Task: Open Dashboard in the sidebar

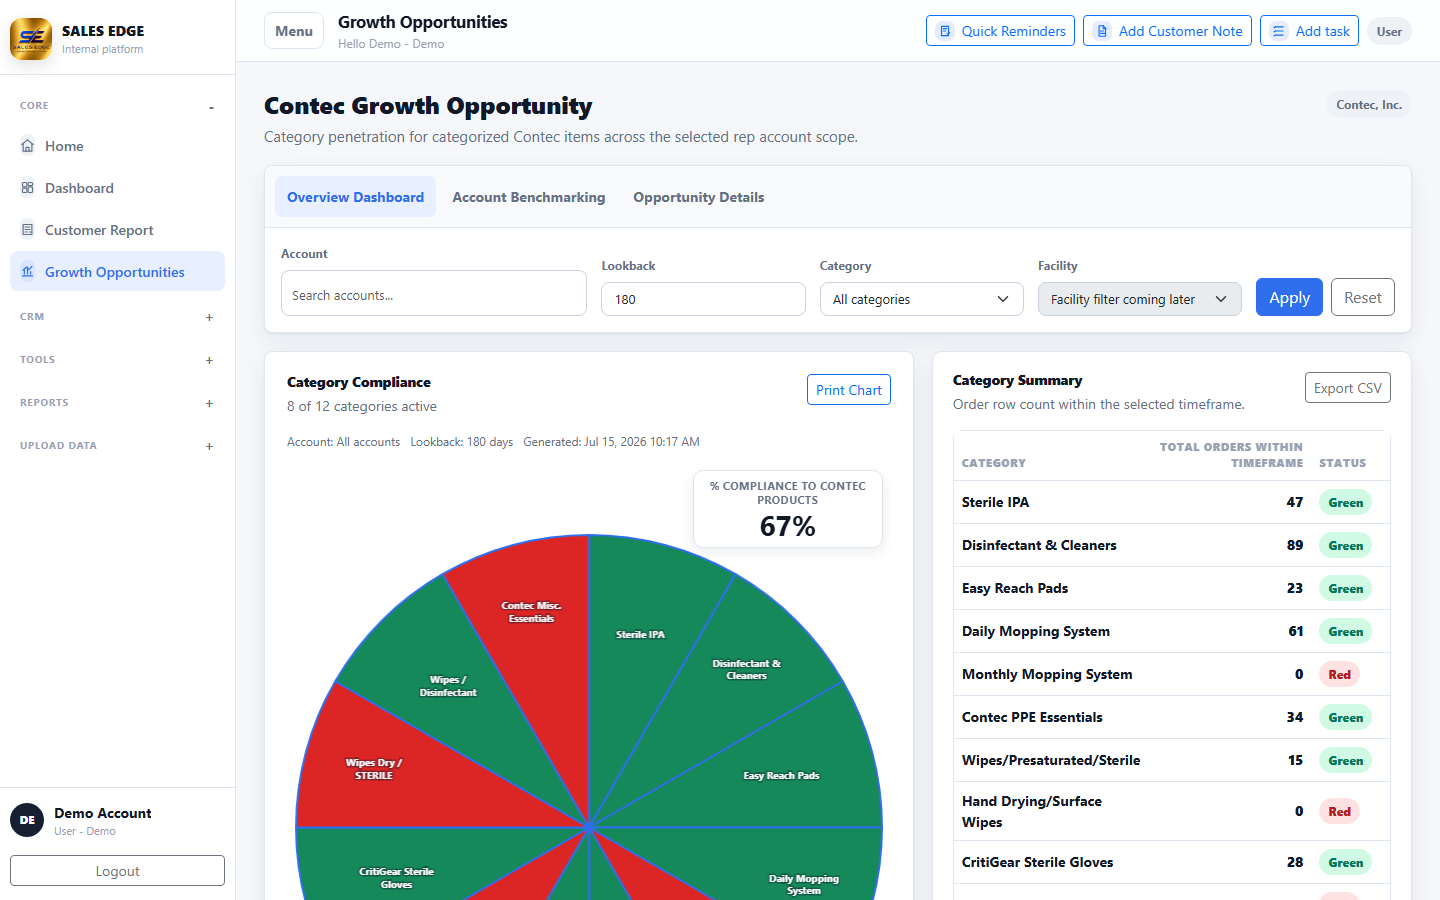Action: pyautogui.click(x=117, y=188)
